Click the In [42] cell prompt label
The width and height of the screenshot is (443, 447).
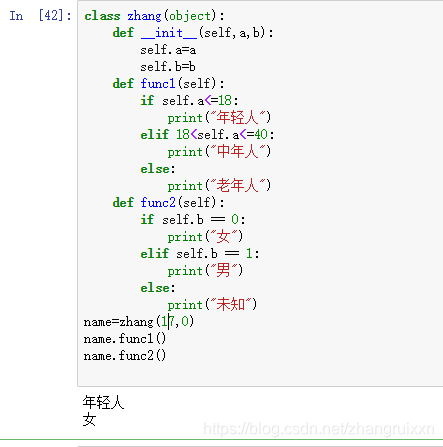click(x=40, y=16)
